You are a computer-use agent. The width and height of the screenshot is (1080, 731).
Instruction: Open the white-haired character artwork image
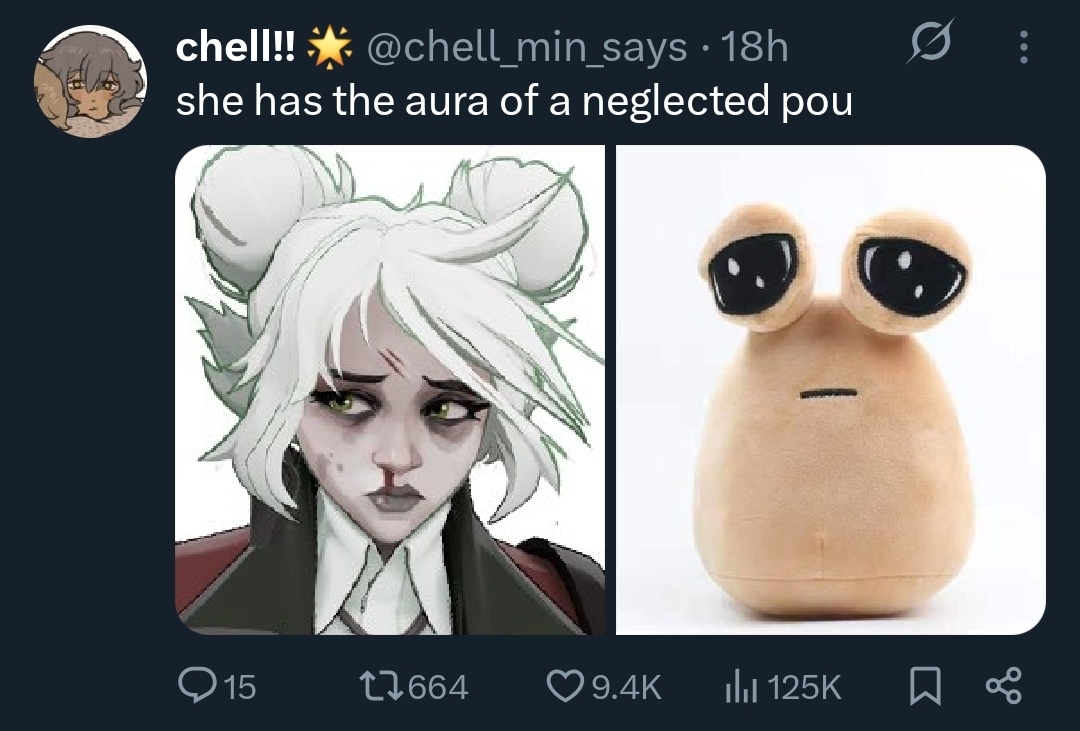click(390, 389)
